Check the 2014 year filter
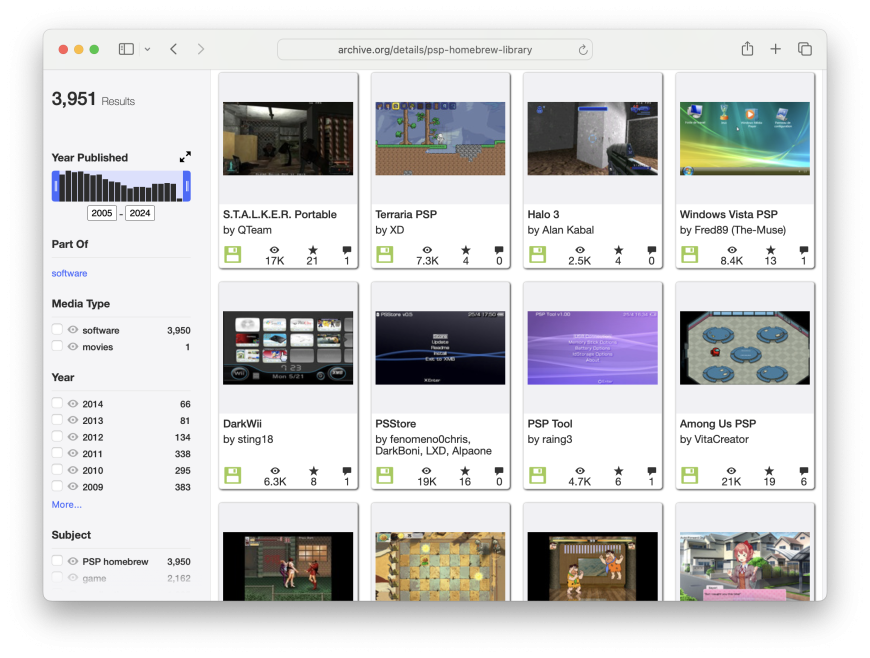The width and height of the screenshot is (870, 658). point(57,403)
